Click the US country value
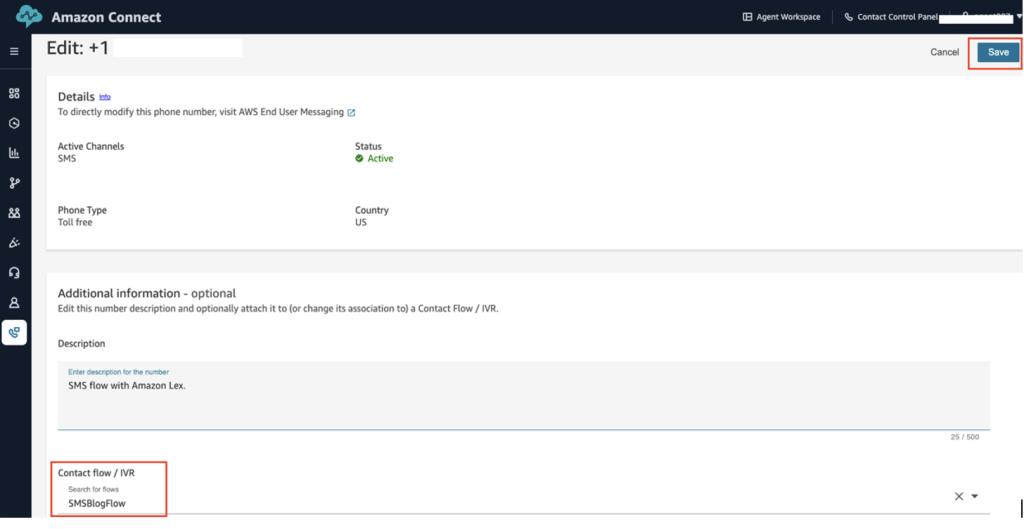Screen dimensions: 1024x529 click(x=361, y=223)
